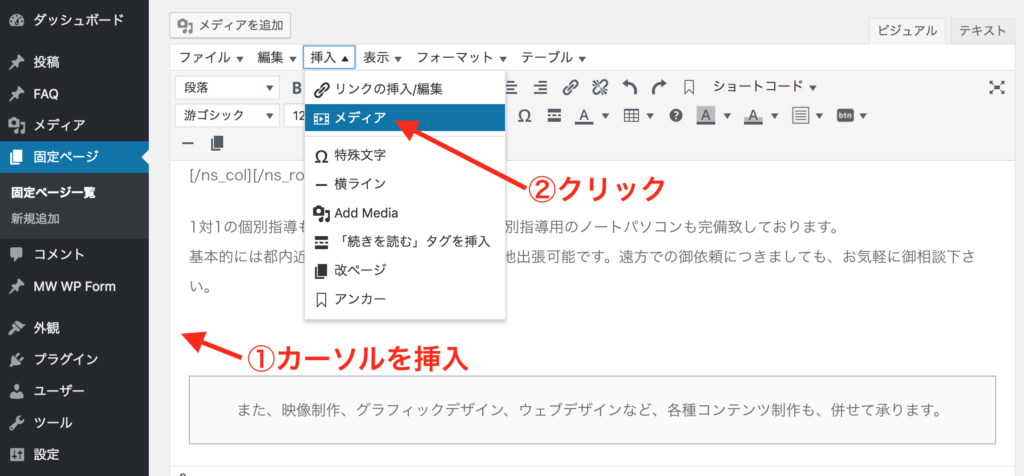Viewport: 1024px width, 476px height.
Task: Open the ショートコード dropdown
Action: pyautogui.click(x=764, y=87)
